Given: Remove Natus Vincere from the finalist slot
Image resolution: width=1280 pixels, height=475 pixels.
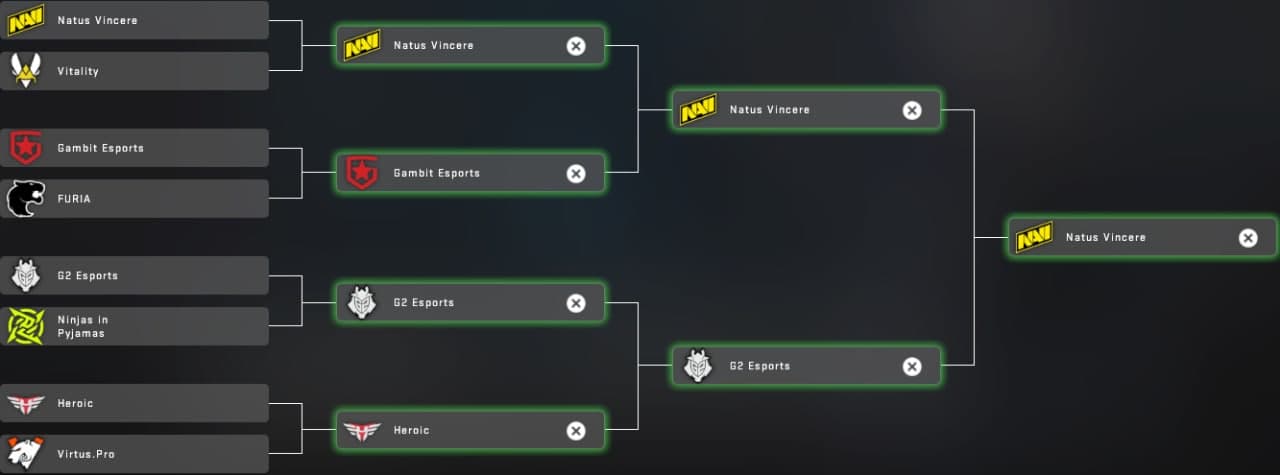Looking at the screenshot, I should click(912, 110).
